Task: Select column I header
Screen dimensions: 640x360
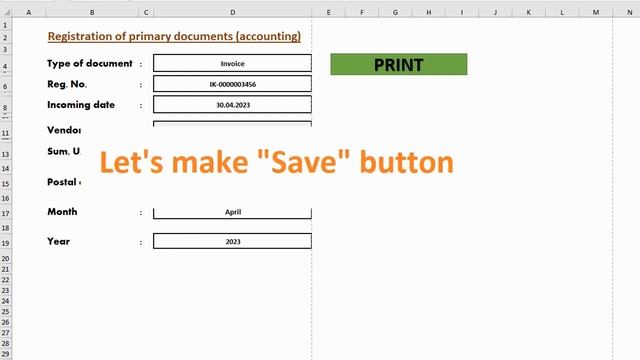Action: 462,12
